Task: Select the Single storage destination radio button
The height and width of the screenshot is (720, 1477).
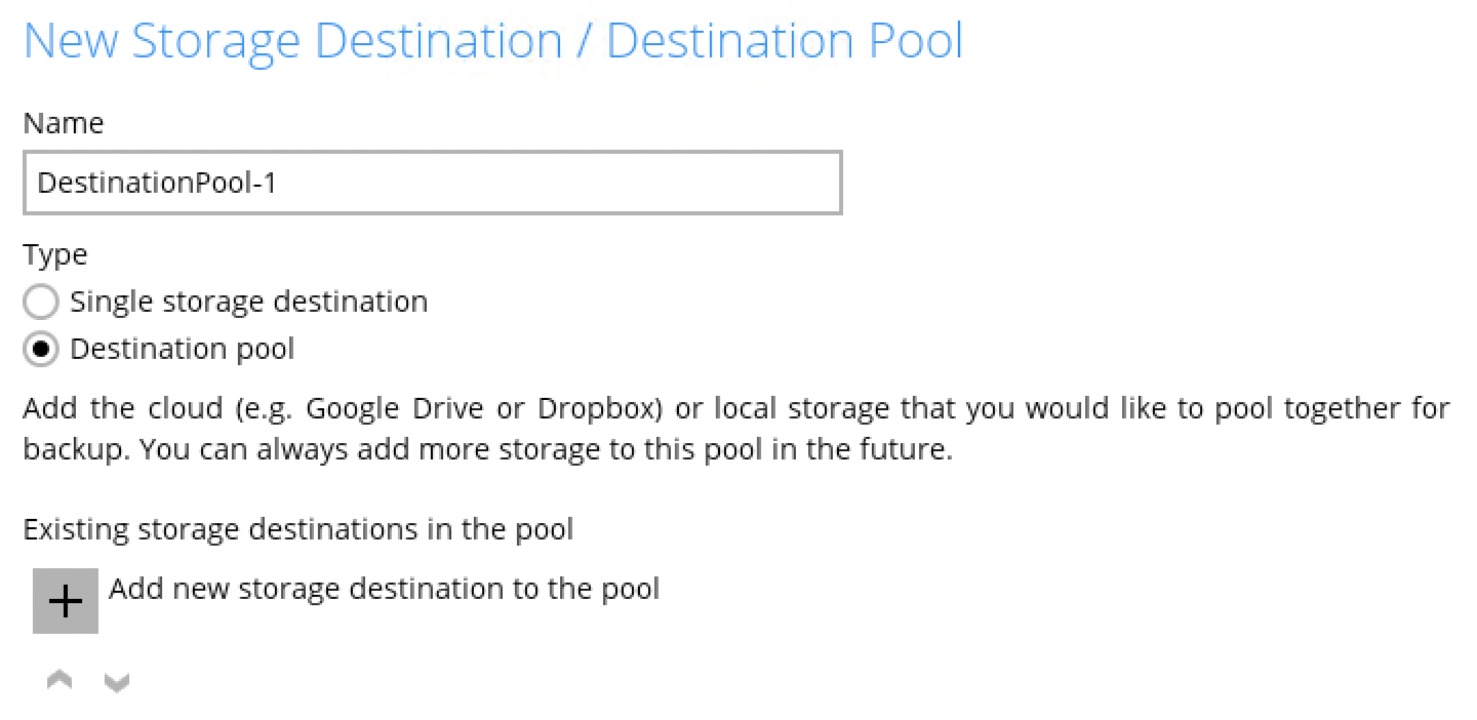Action: [40, 302]
